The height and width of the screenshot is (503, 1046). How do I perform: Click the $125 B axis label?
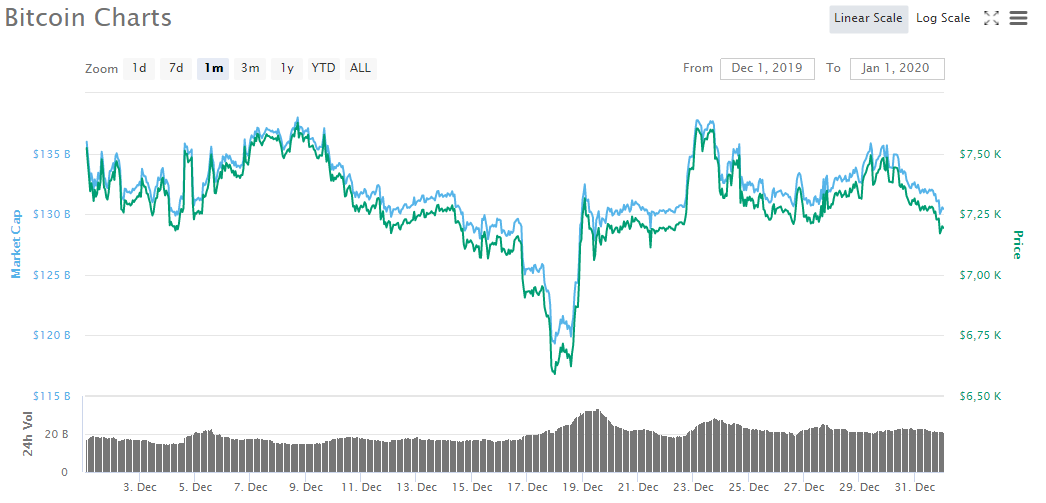pyautogui.click(x=52, y=275)
